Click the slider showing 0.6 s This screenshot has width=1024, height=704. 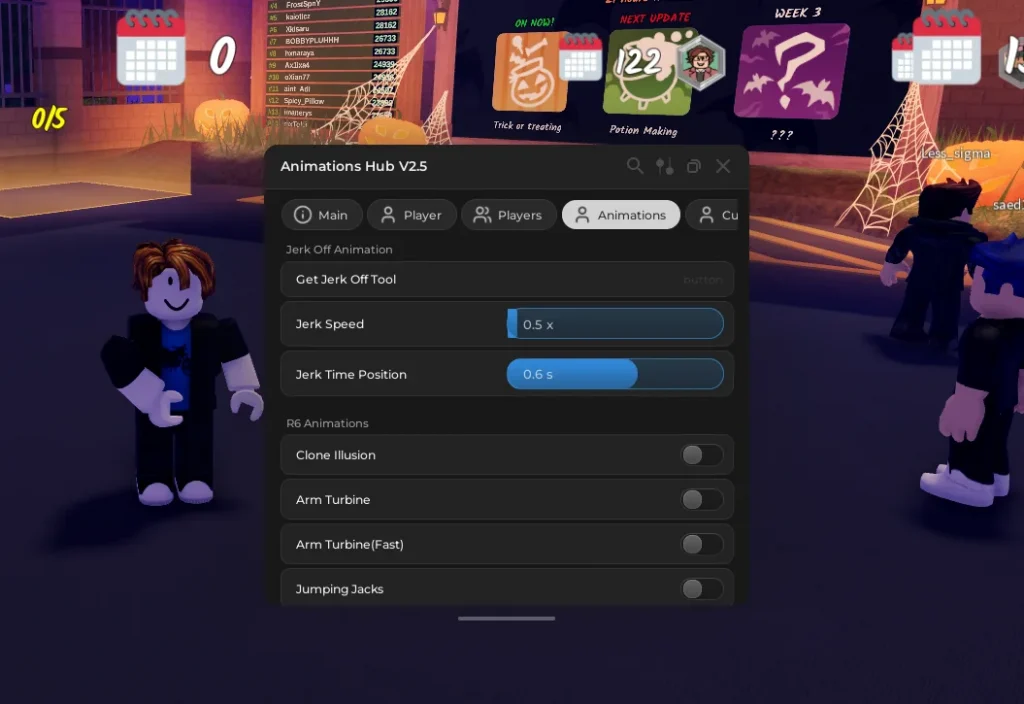[x=615, y=374]
